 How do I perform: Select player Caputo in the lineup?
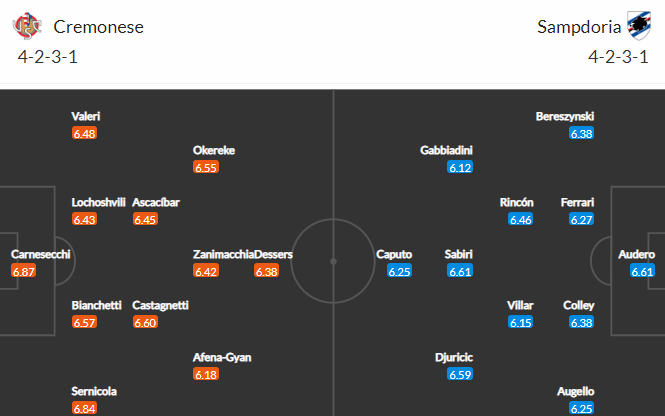click(x=394, y=254)
